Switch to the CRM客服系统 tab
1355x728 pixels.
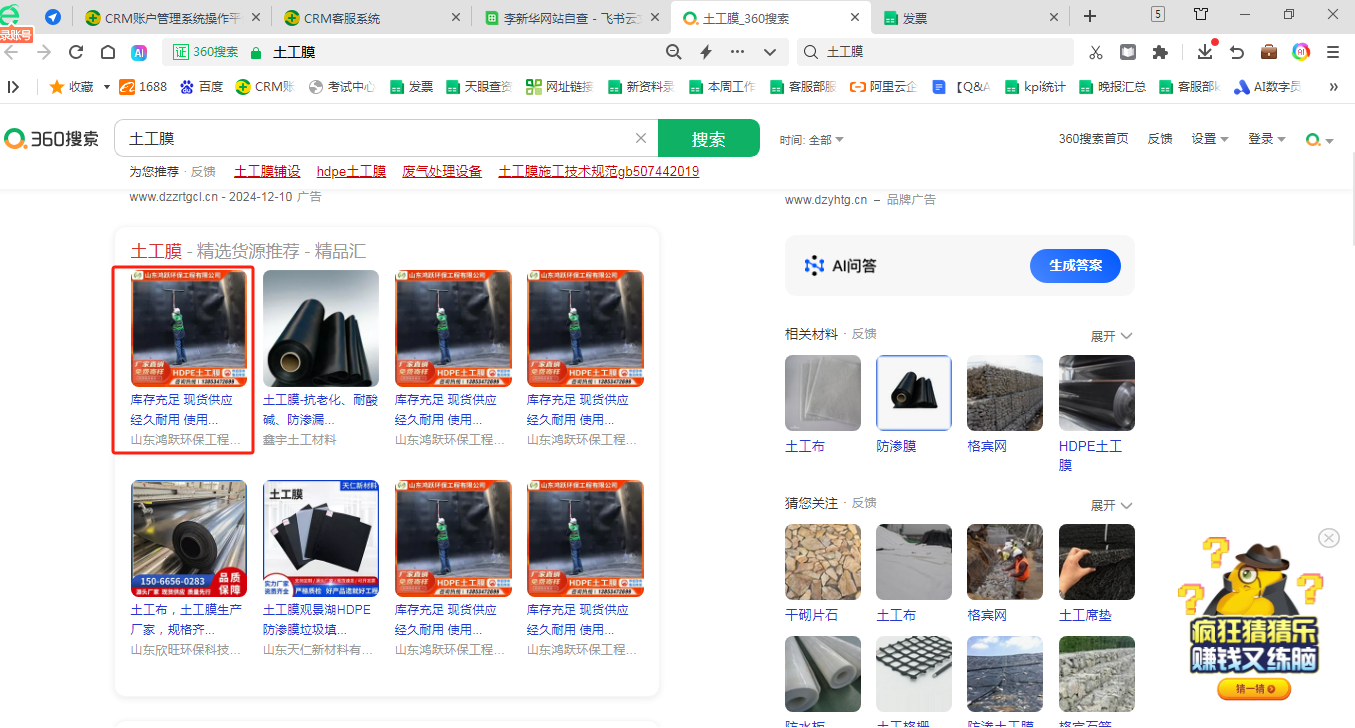(342, 18)
